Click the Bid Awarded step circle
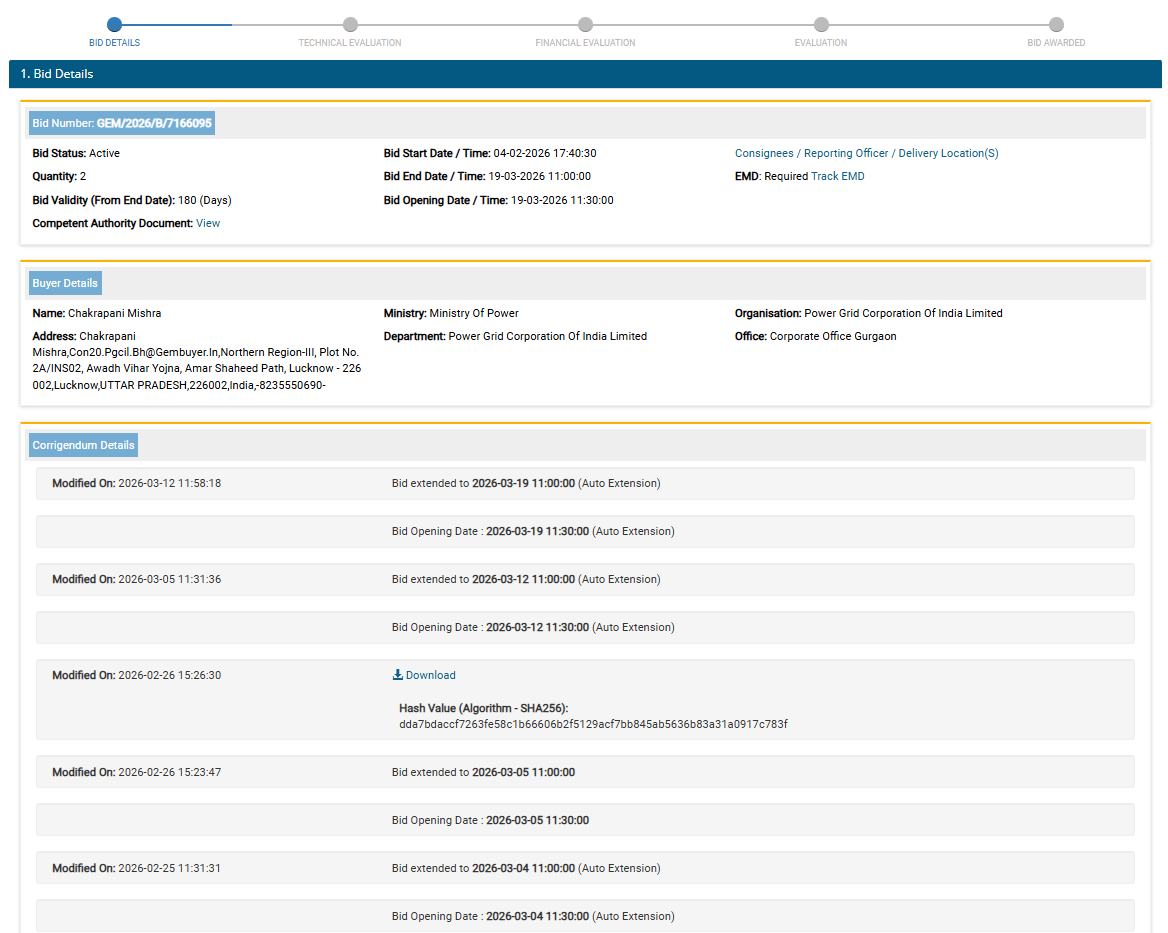The image size is (1168, 933). point(1056,24)
